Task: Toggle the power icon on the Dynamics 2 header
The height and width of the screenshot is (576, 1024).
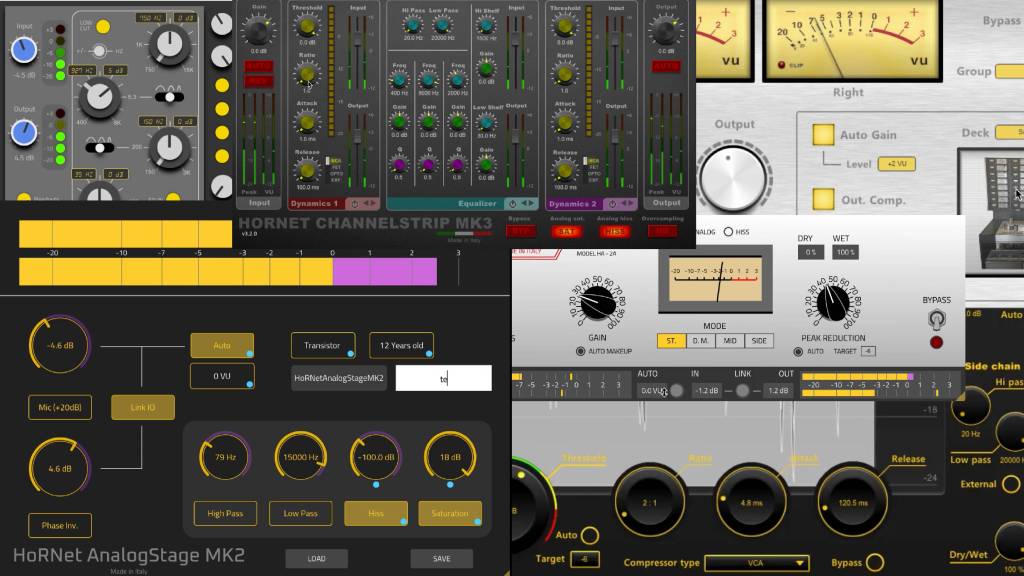Action: (612, 205)
